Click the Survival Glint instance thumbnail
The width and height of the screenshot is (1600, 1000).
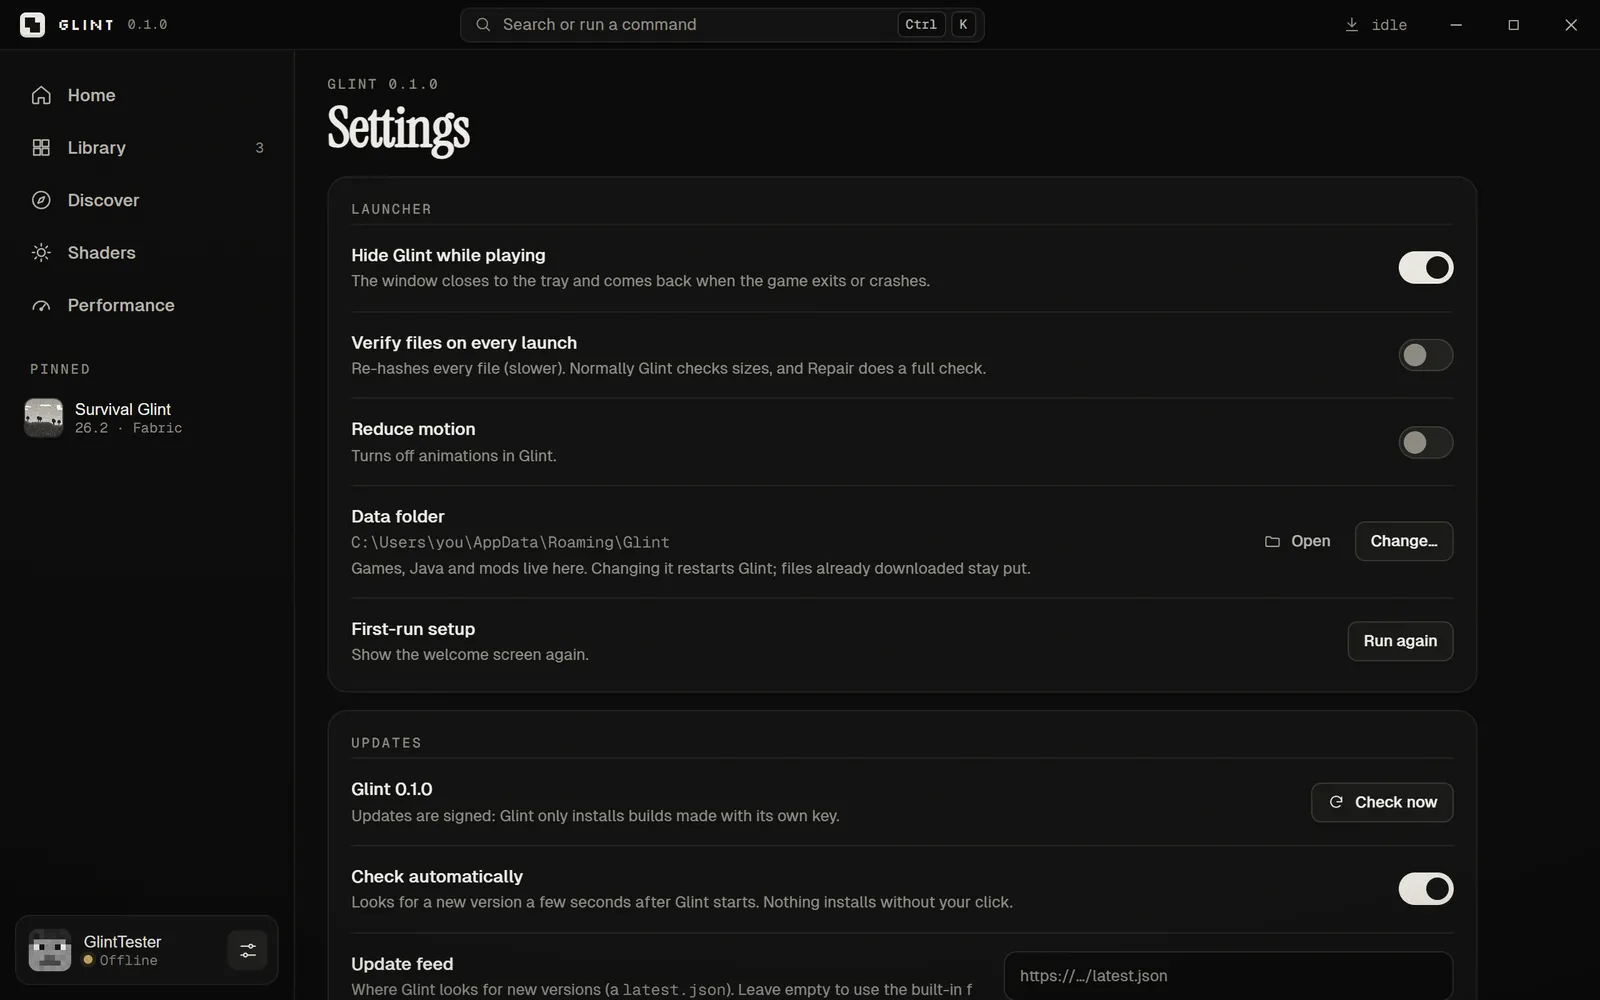(x=44, y=418)
